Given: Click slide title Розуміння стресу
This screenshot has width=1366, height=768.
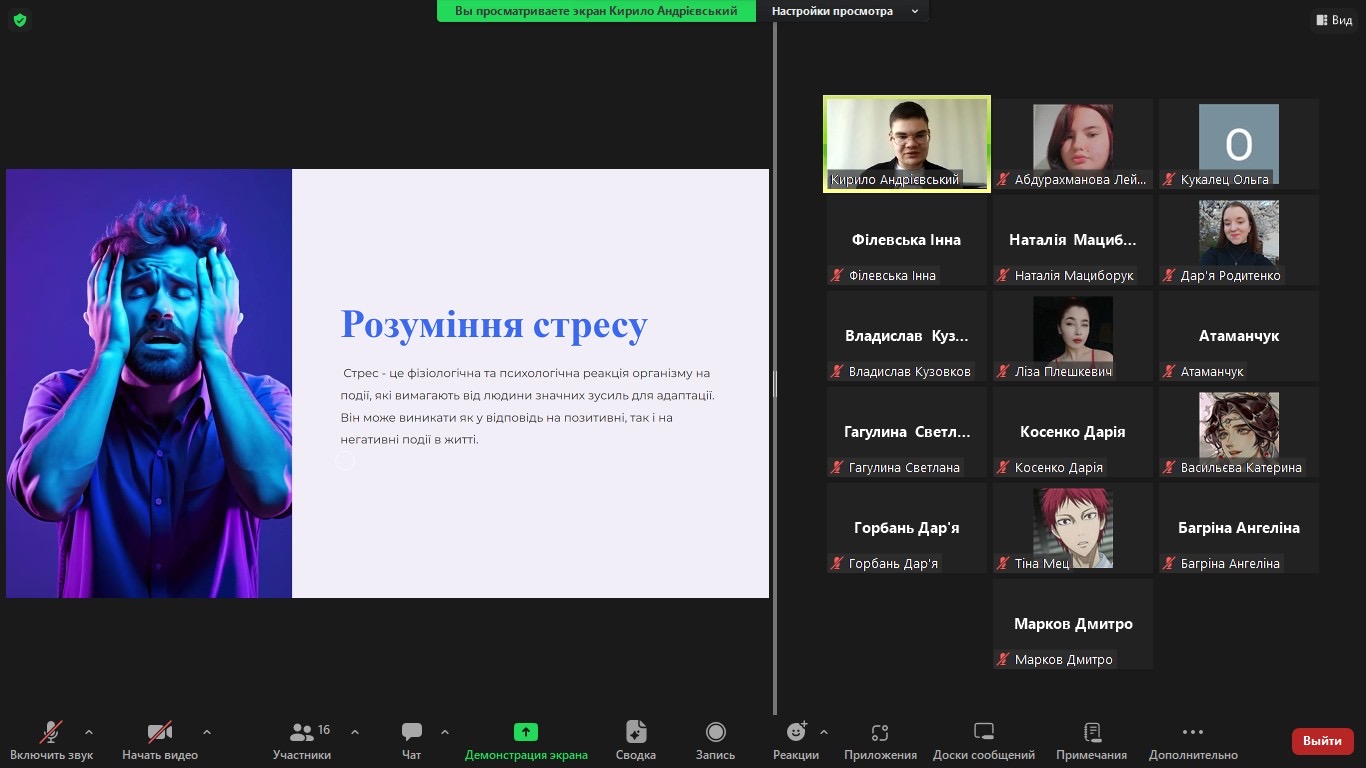Looking at the screenshot, I should (494, 325).
